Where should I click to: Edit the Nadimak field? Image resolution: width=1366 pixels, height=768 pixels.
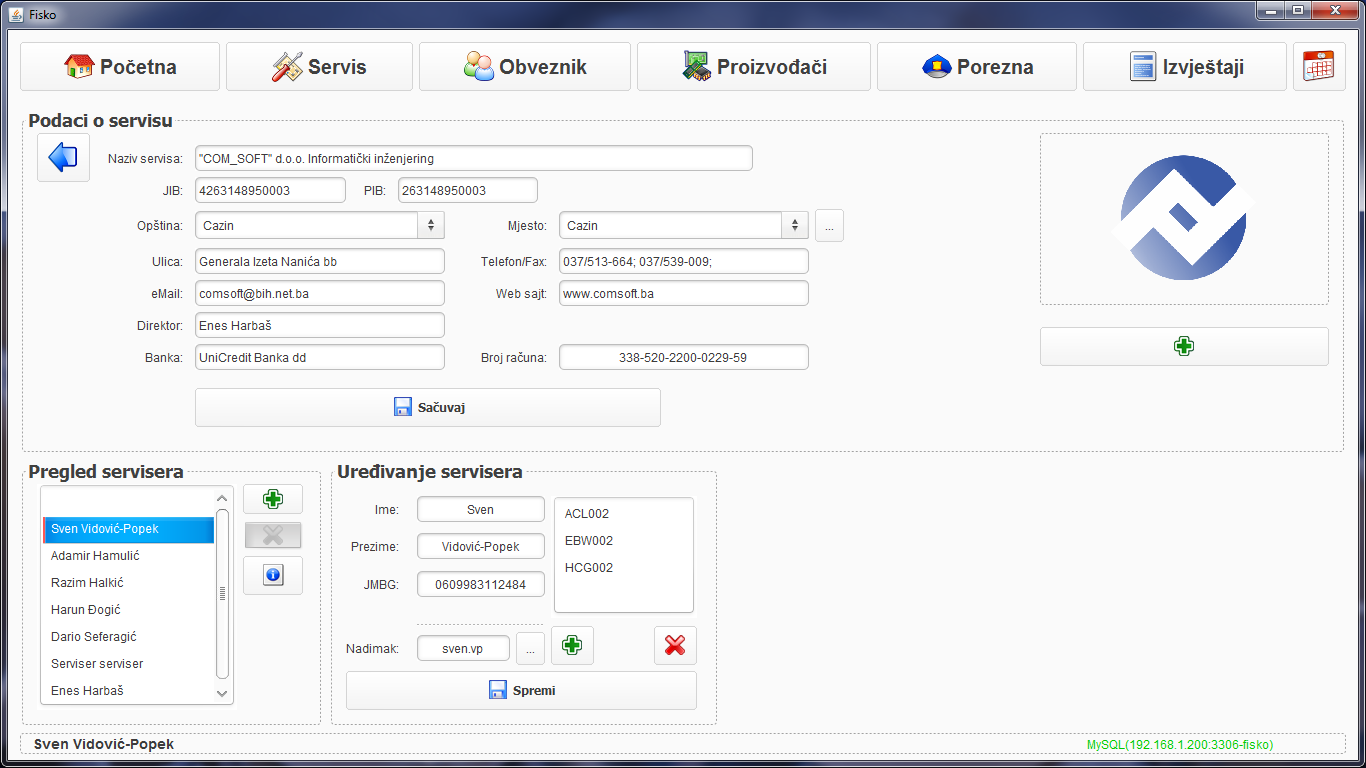[x=463, y=648]
